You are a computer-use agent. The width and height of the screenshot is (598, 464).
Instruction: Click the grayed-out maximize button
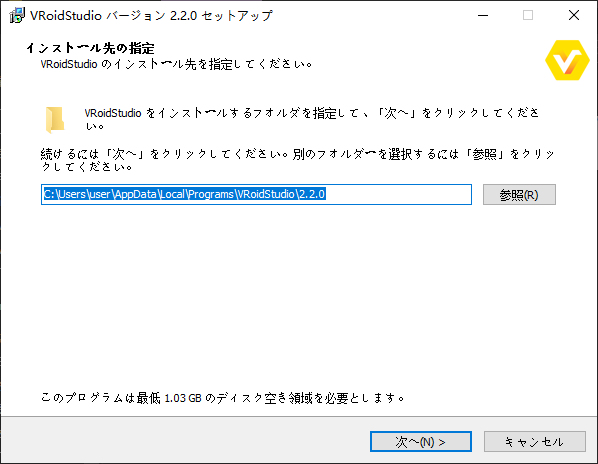pyautogui.click(x=528, y=16)
